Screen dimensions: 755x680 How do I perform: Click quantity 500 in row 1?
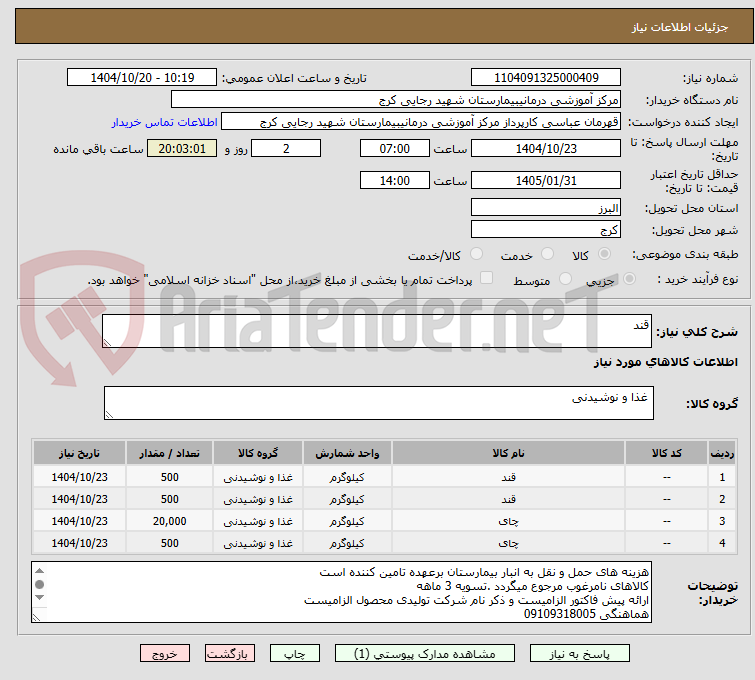tap(169, 477)
